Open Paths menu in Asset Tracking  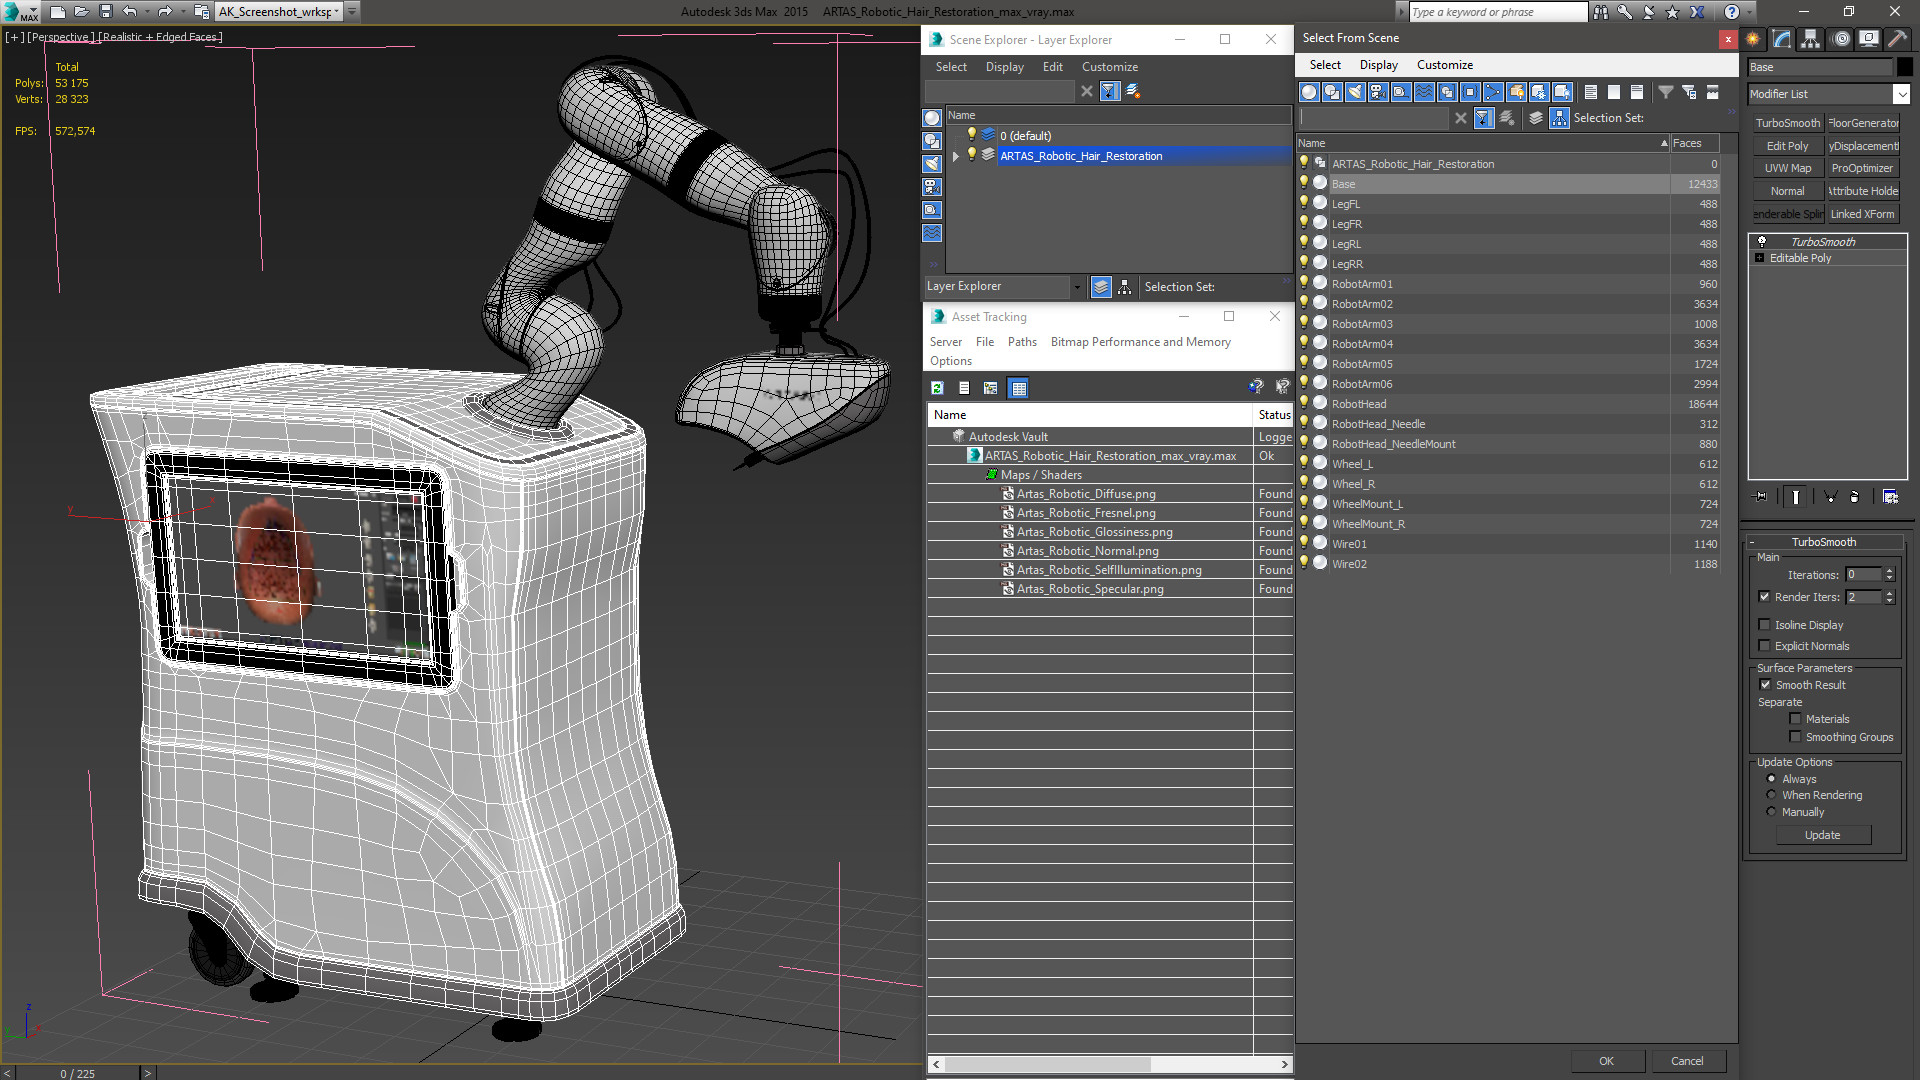pyautogui.click(x=1022, y=342)
